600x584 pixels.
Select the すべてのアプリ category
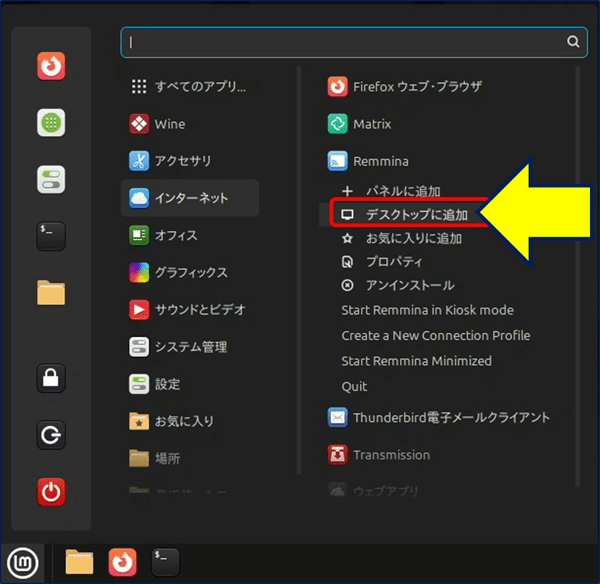(190, 86)
